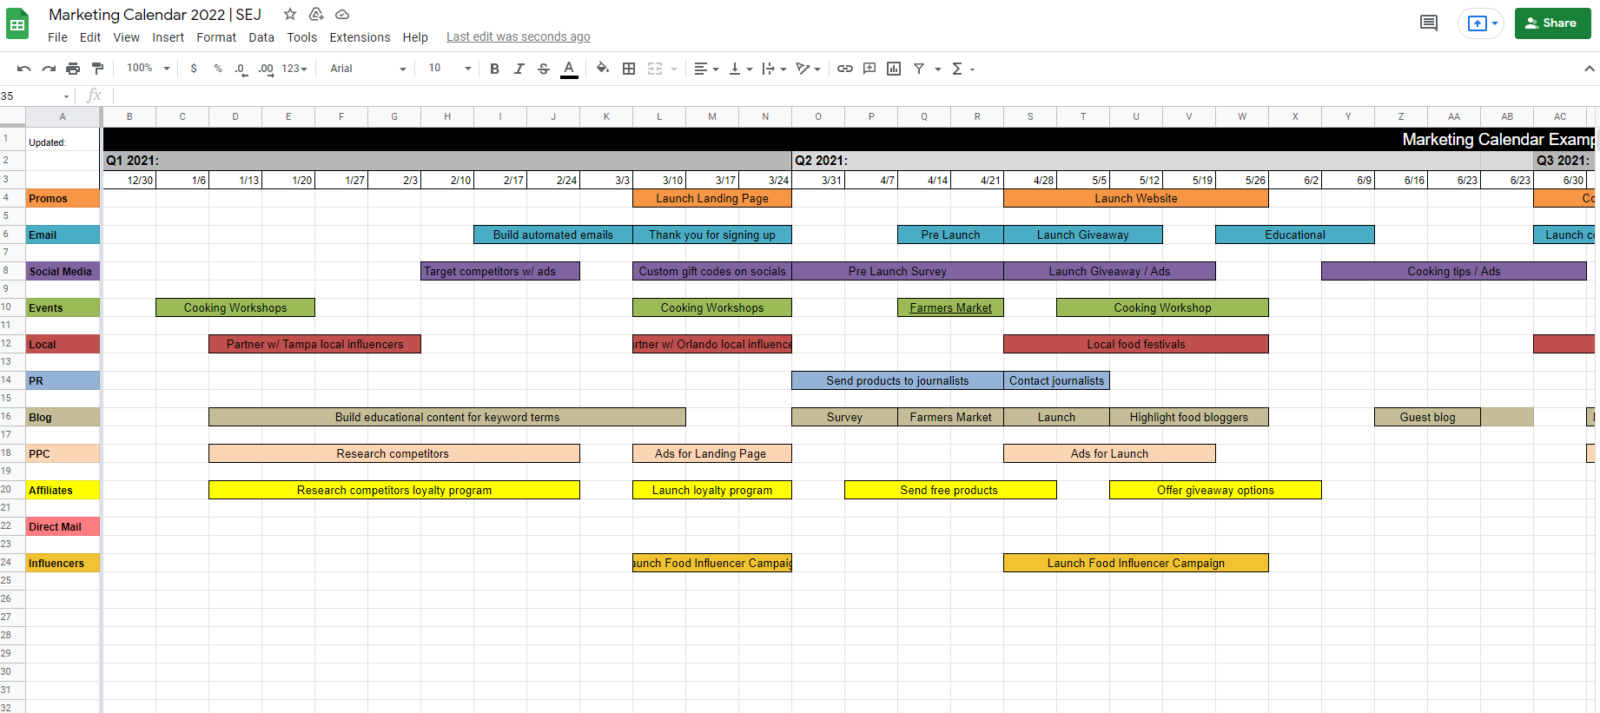Open the Arial font dropdown
The height and width of the screenshot is (713, 1600).
(x=368, y=69)
